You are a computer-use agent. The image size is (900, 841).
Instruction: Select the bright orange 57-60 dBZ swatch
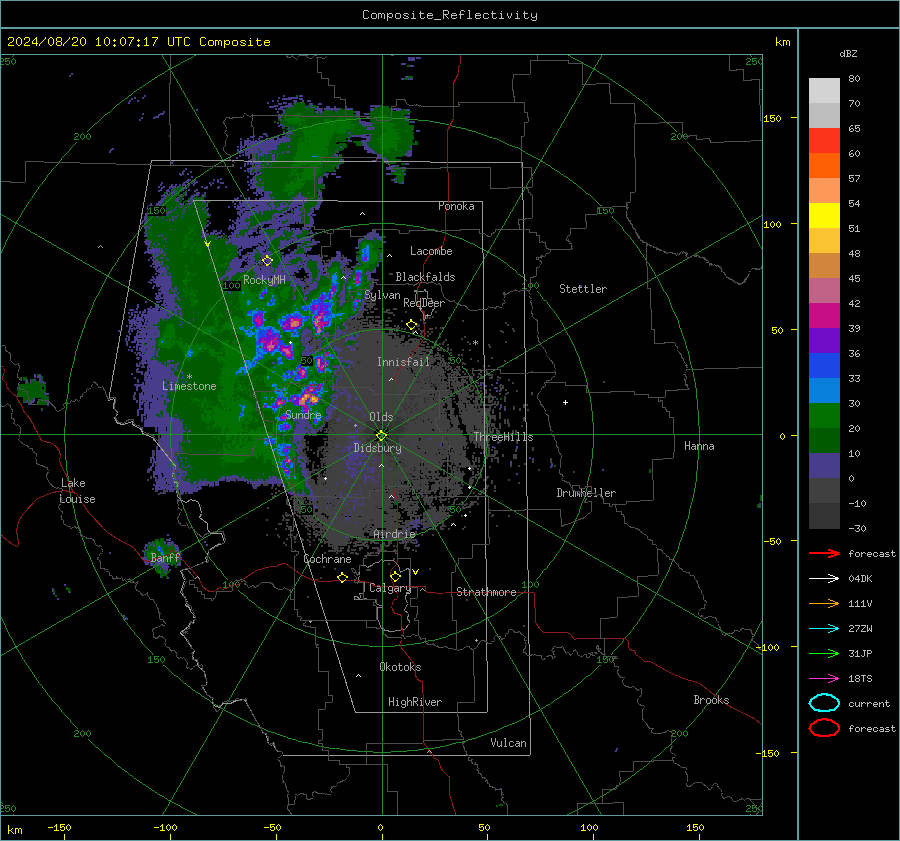[x=824, y=166]
